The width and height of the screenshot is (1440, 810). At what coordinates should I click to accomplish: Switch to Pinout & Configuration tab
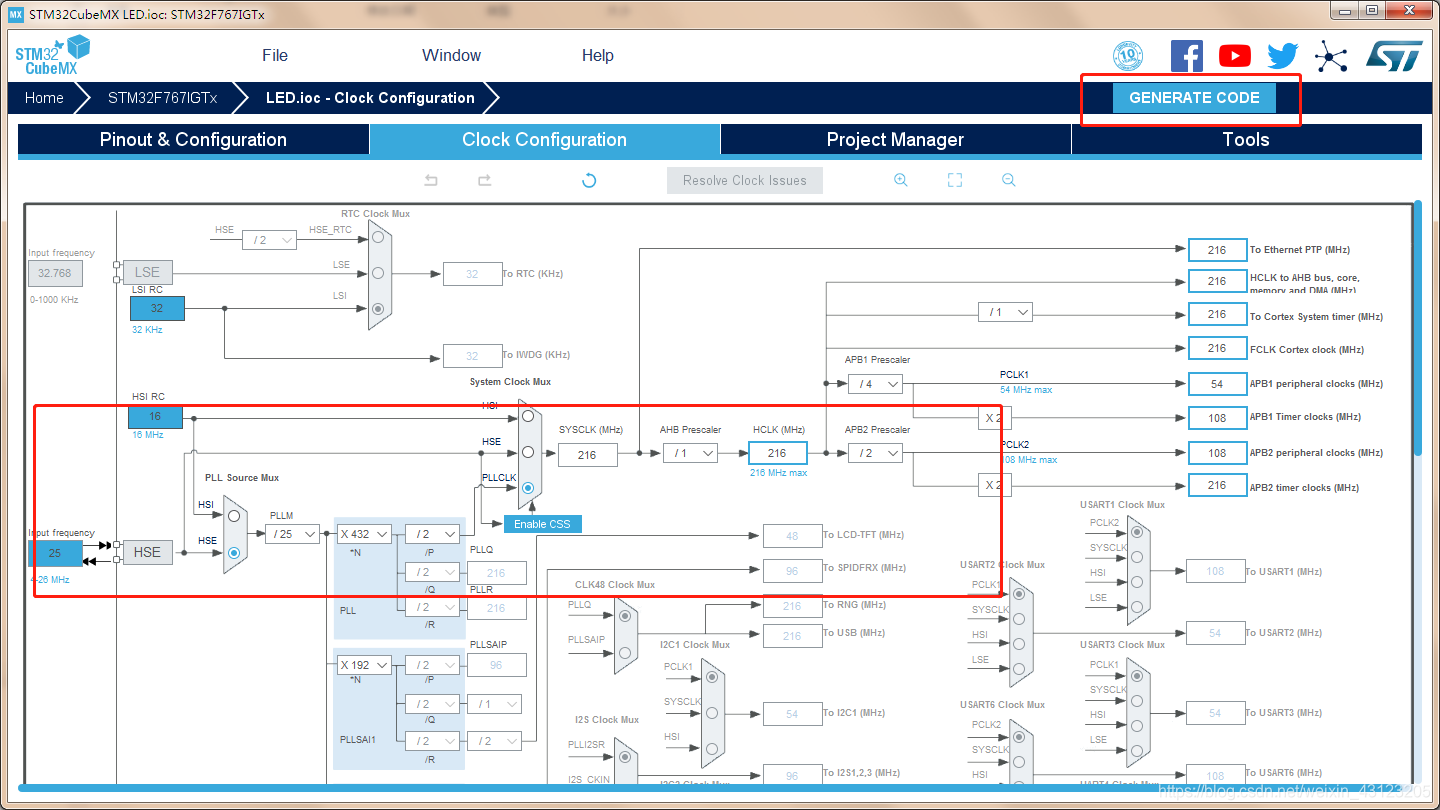(x=193, y=140)
